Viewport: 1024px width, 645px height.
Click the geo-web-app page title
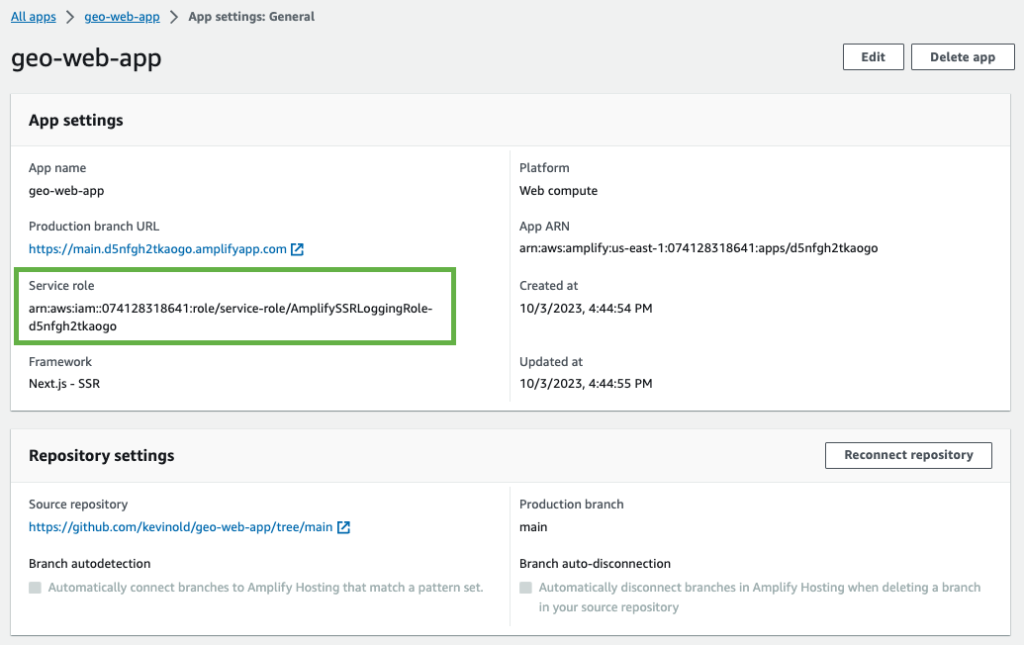(86, 58)
